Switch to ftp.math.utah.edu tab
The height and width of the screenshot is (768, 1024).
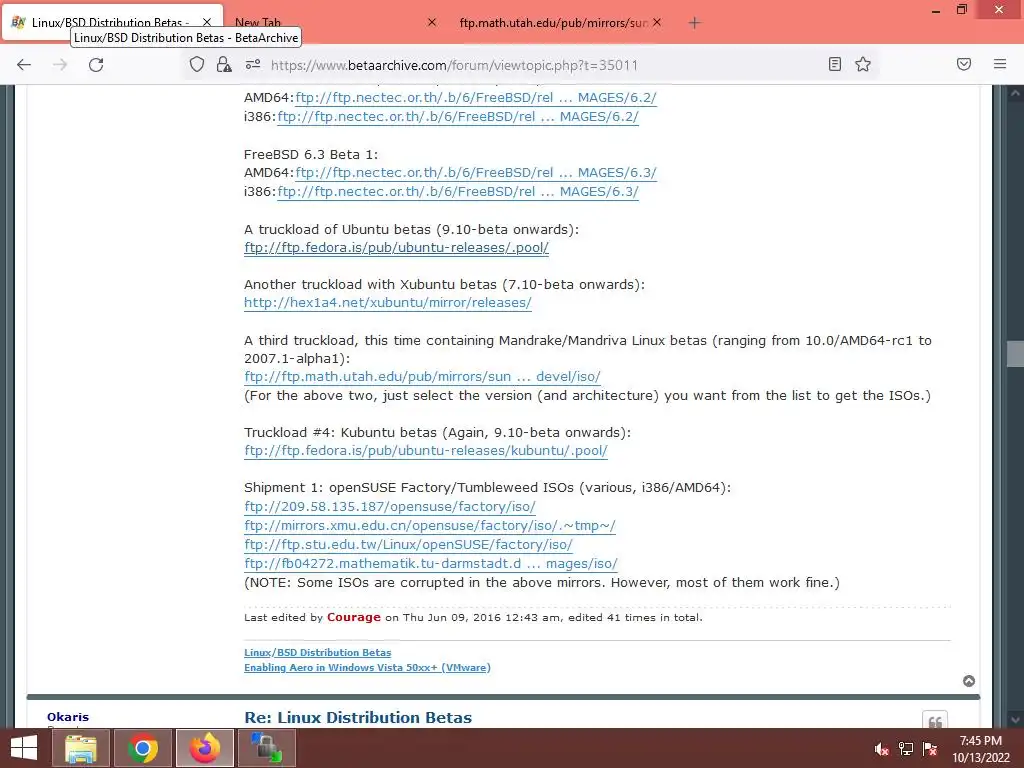(x=553, y=23)
